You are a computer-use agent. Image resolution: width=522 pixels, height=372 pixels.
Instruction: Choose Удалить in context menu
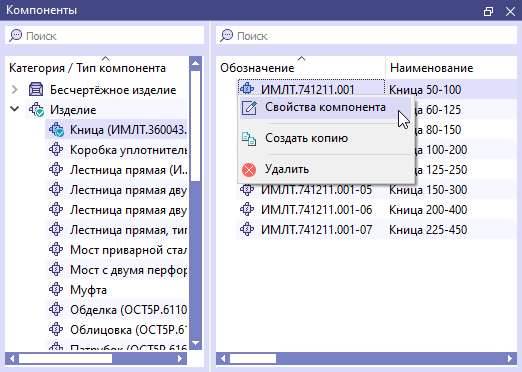pos(326,169)
